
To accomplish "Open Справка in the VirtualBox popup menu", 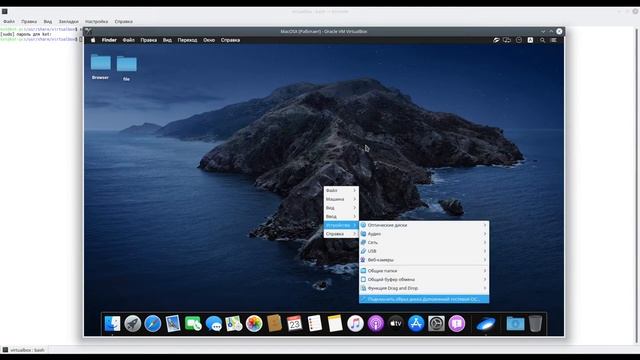I will click(x=341, y=234).
